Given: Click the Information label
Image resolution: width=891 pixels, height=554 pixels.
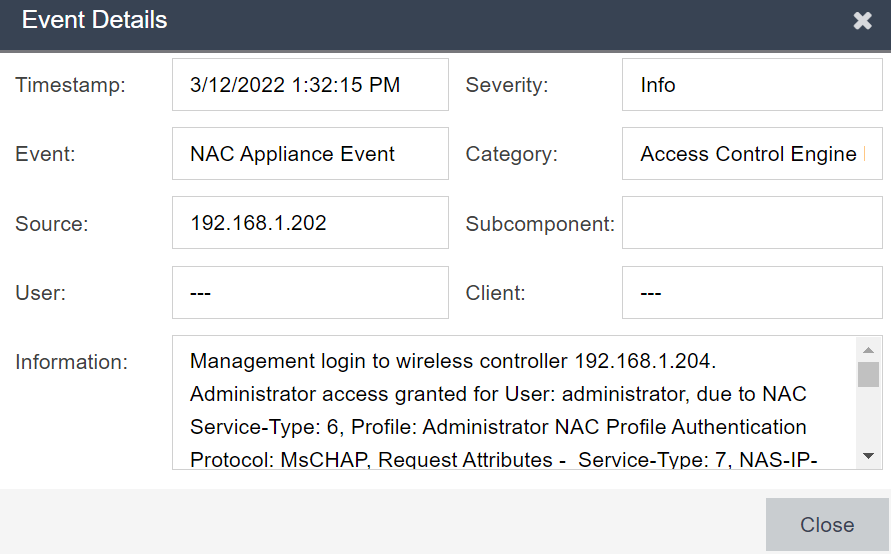Looking at the screenshot, I should pos(72,362).
